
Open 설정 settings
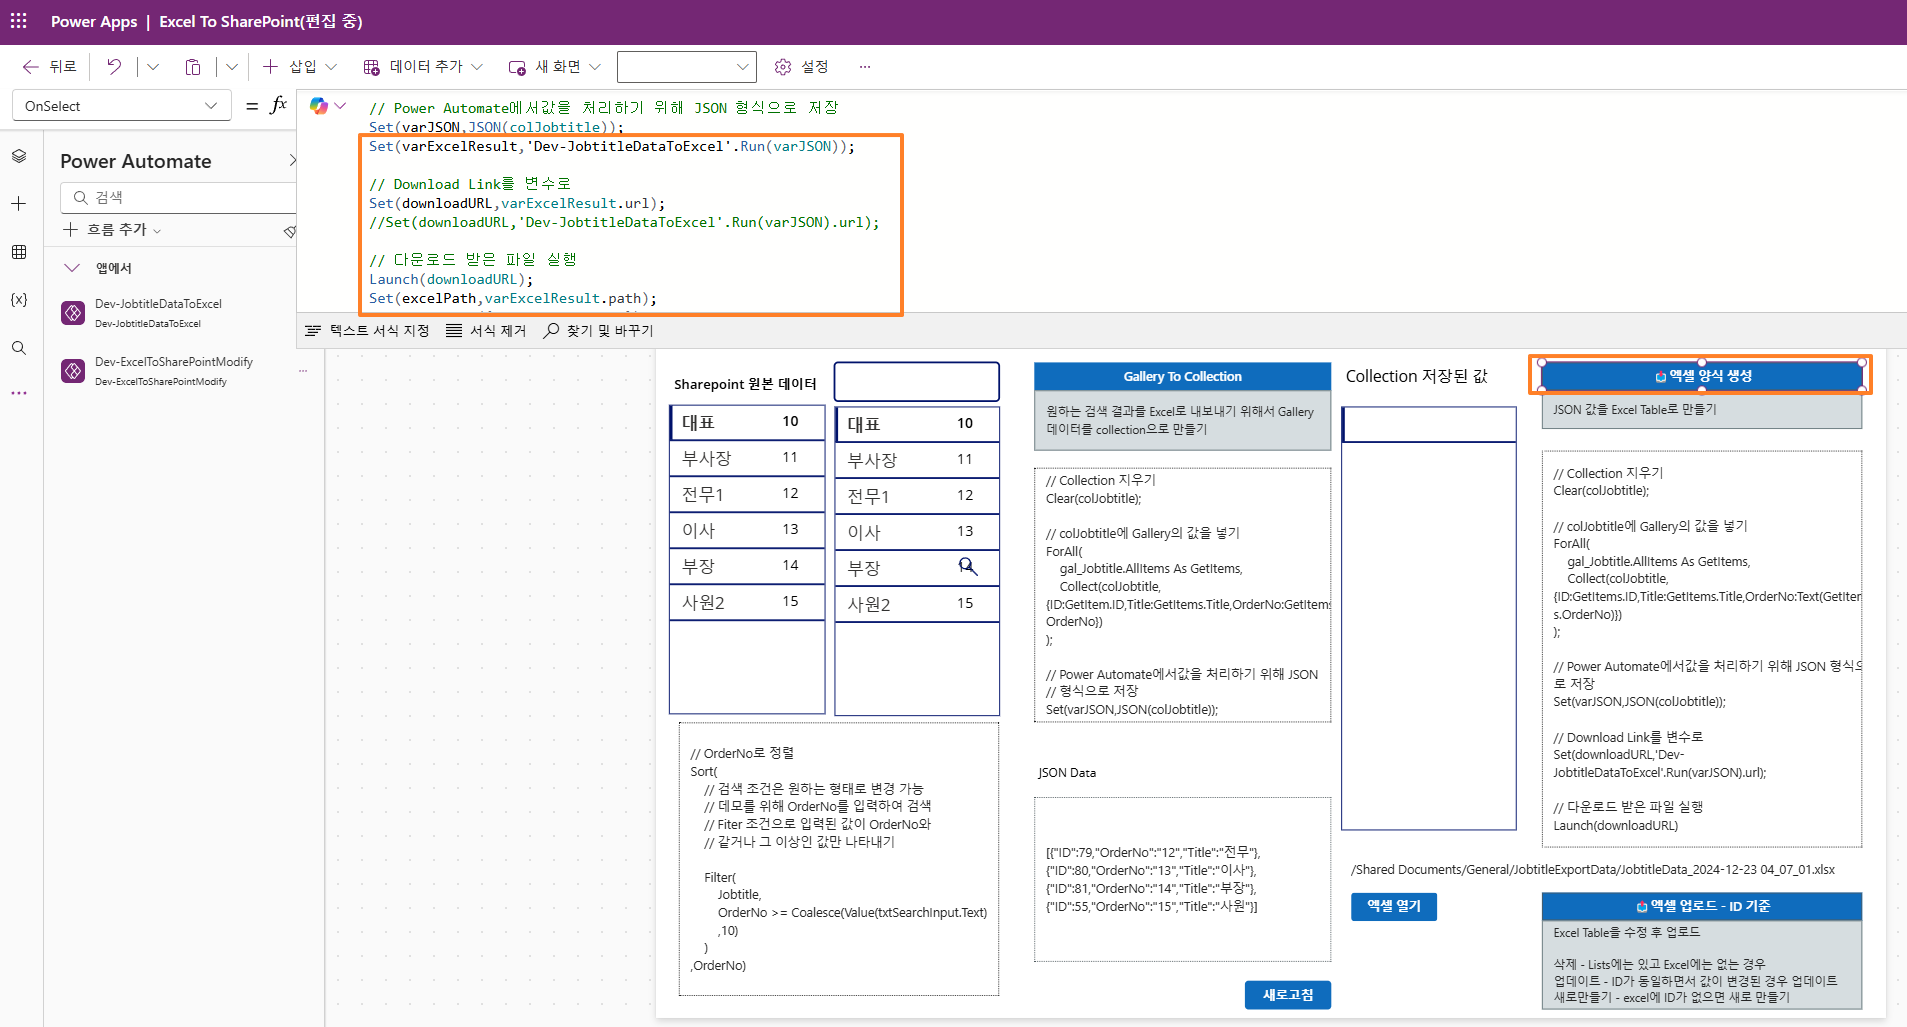(801, 67)
